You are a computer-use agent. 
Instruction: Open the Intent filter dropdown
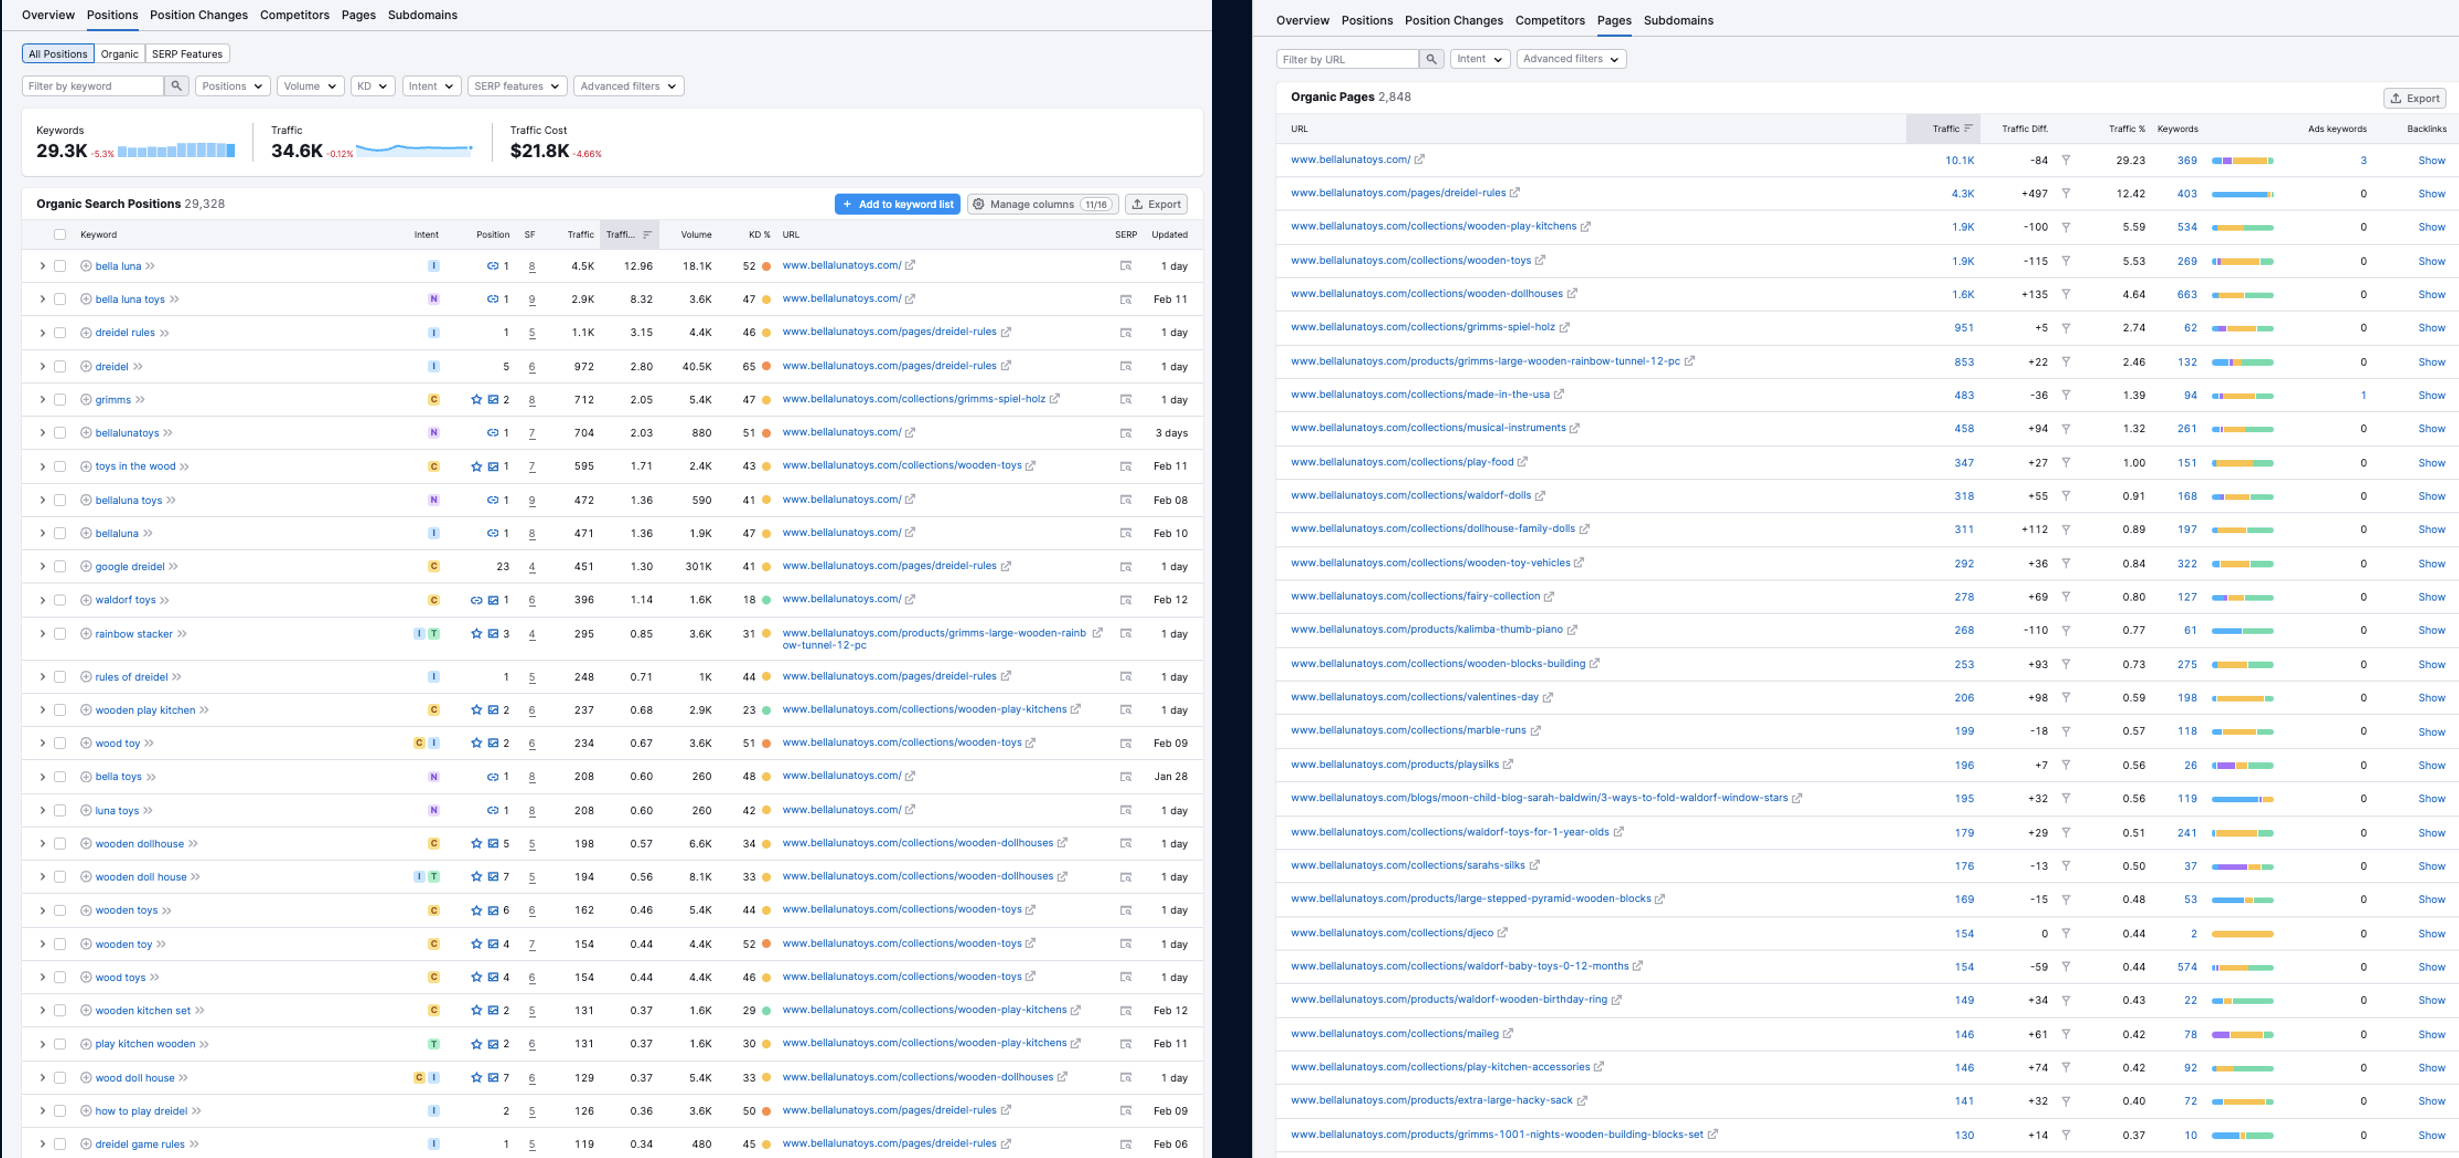[x=430, y=86]
